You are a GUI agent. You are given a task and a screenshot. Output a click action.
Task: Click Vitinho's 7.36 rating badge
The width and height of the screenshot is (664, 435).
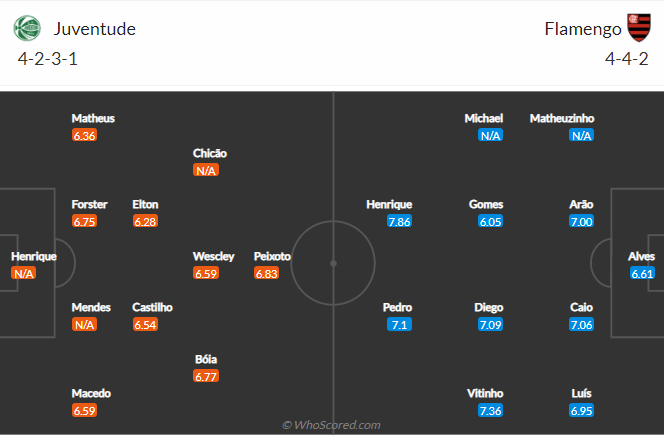click(490, 410)
